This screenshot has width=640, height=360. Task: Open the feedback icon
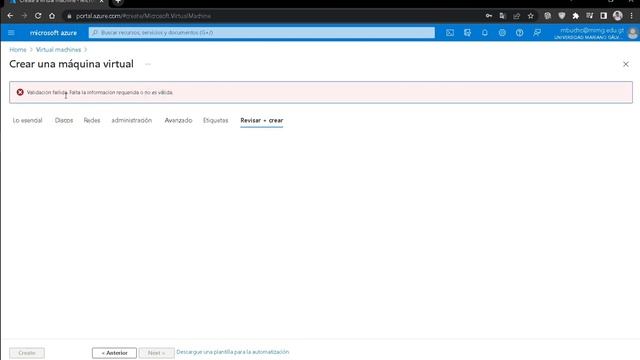pyautogui.click(x=537, y=33)
